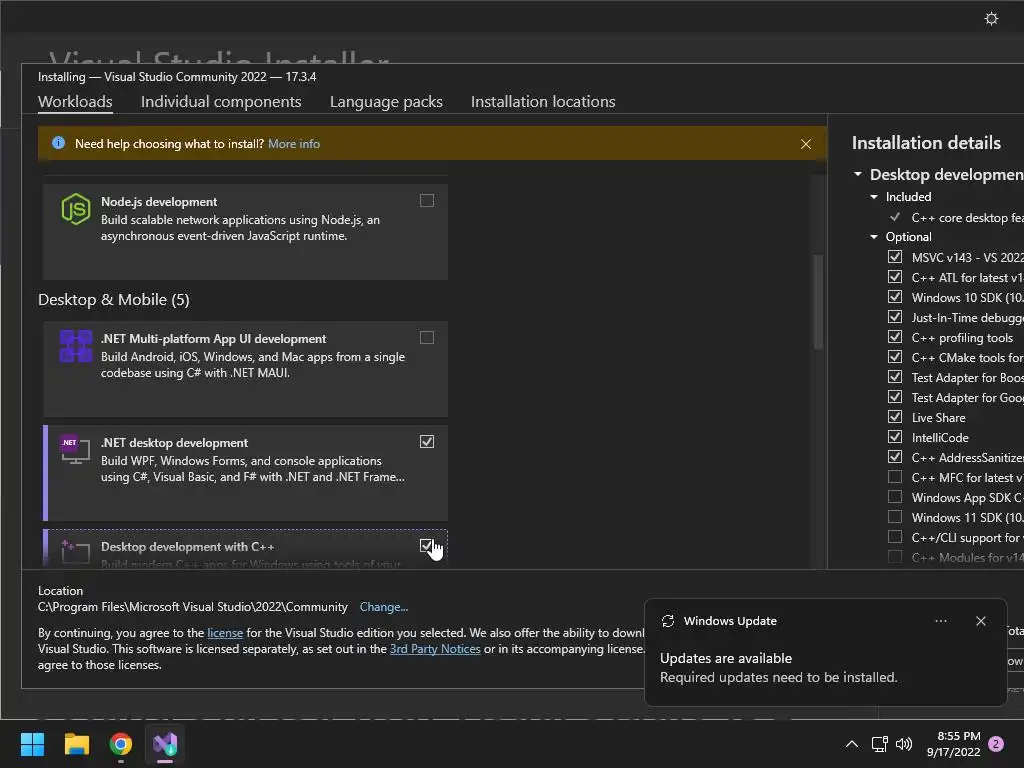This screenshot has height=768, width=1024.
Task: Open the Installation locations tab
Action: tap(543, 102)
